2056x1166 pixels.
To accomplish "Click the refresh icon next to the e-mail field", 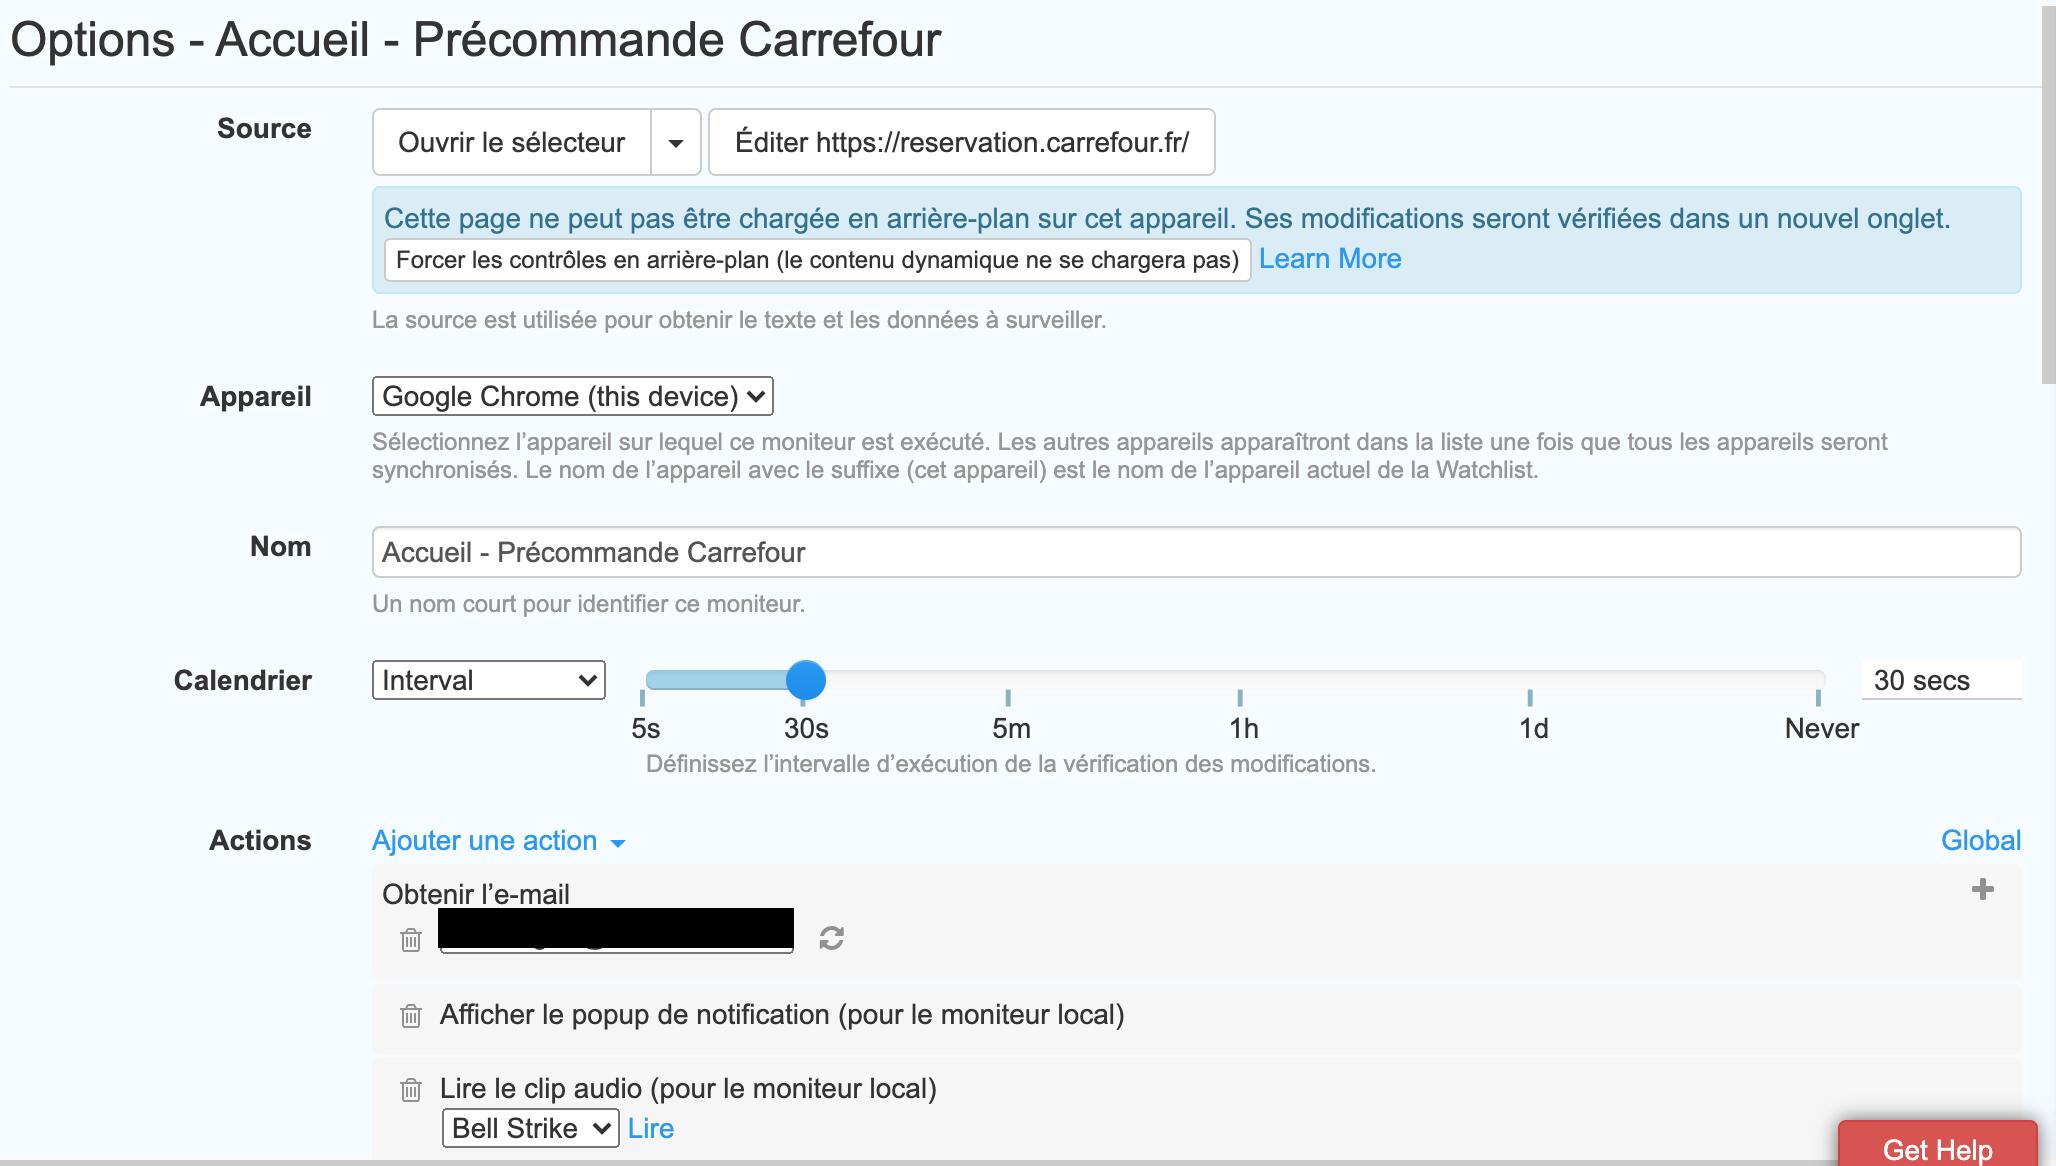I will coord(832,938).
